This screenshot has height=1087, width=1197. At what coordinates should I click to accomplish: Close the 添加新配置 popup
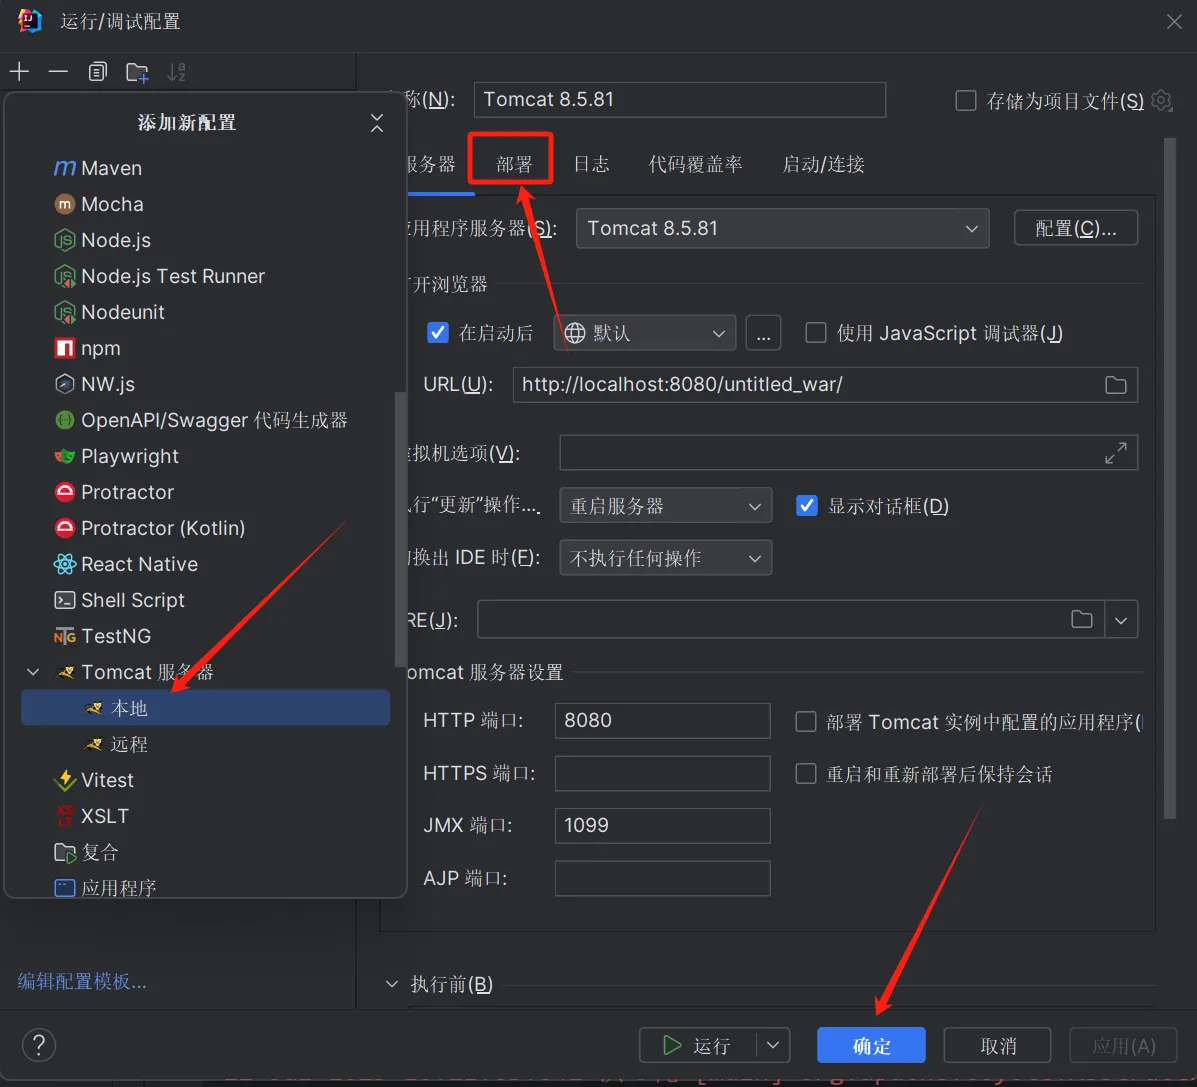point(376,122)
